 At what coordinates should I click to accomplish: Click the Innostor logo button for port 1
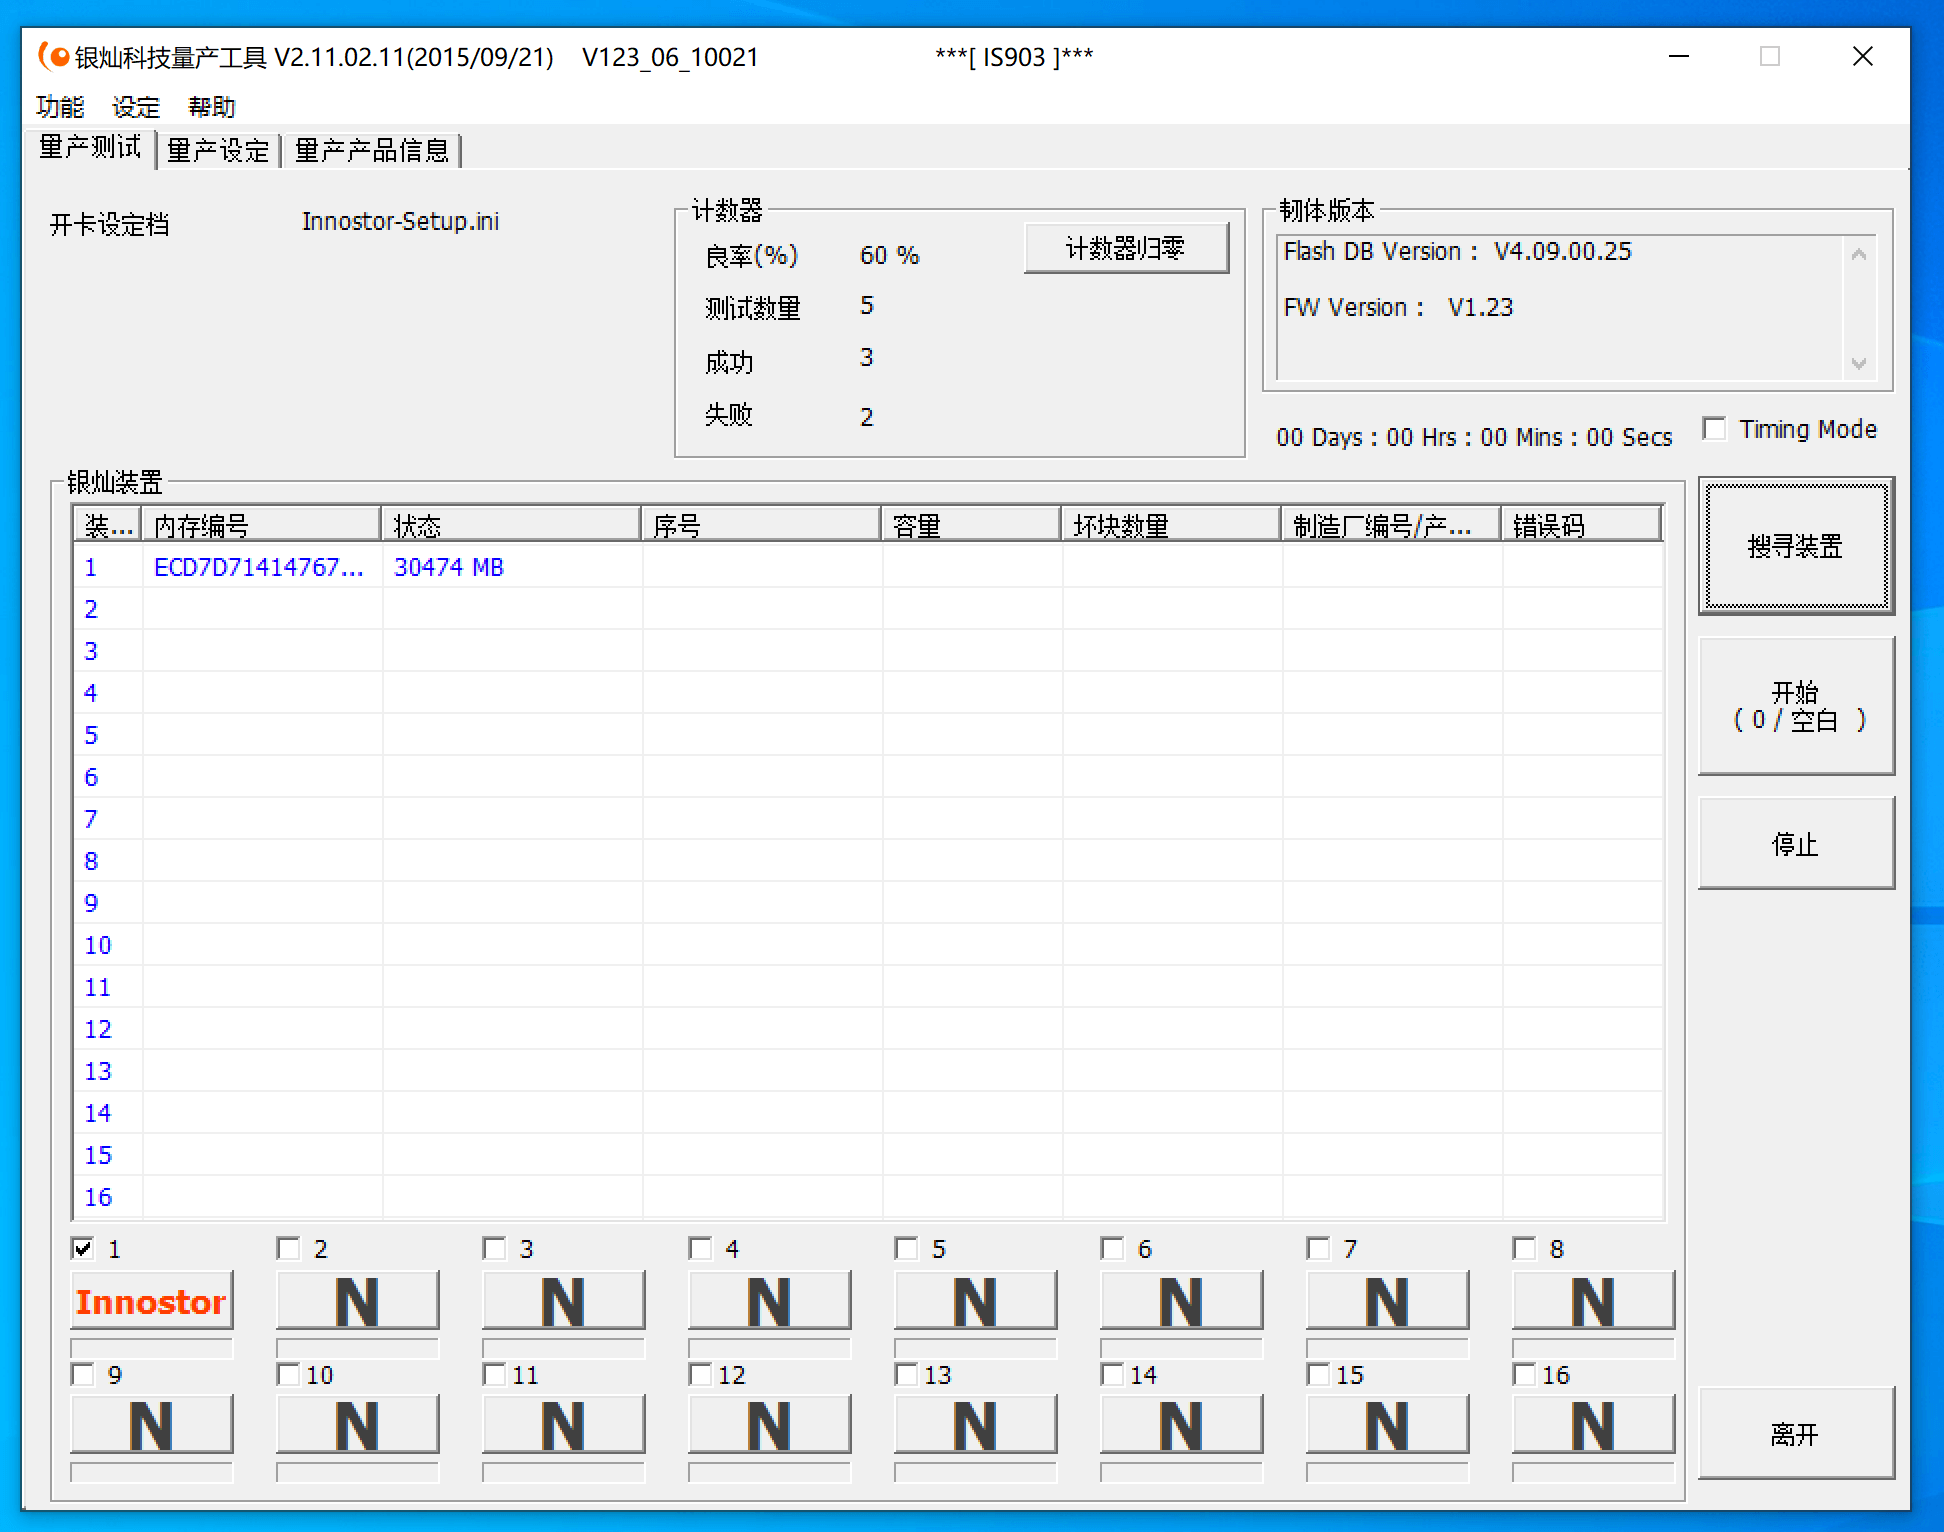tap(151, 1301)
